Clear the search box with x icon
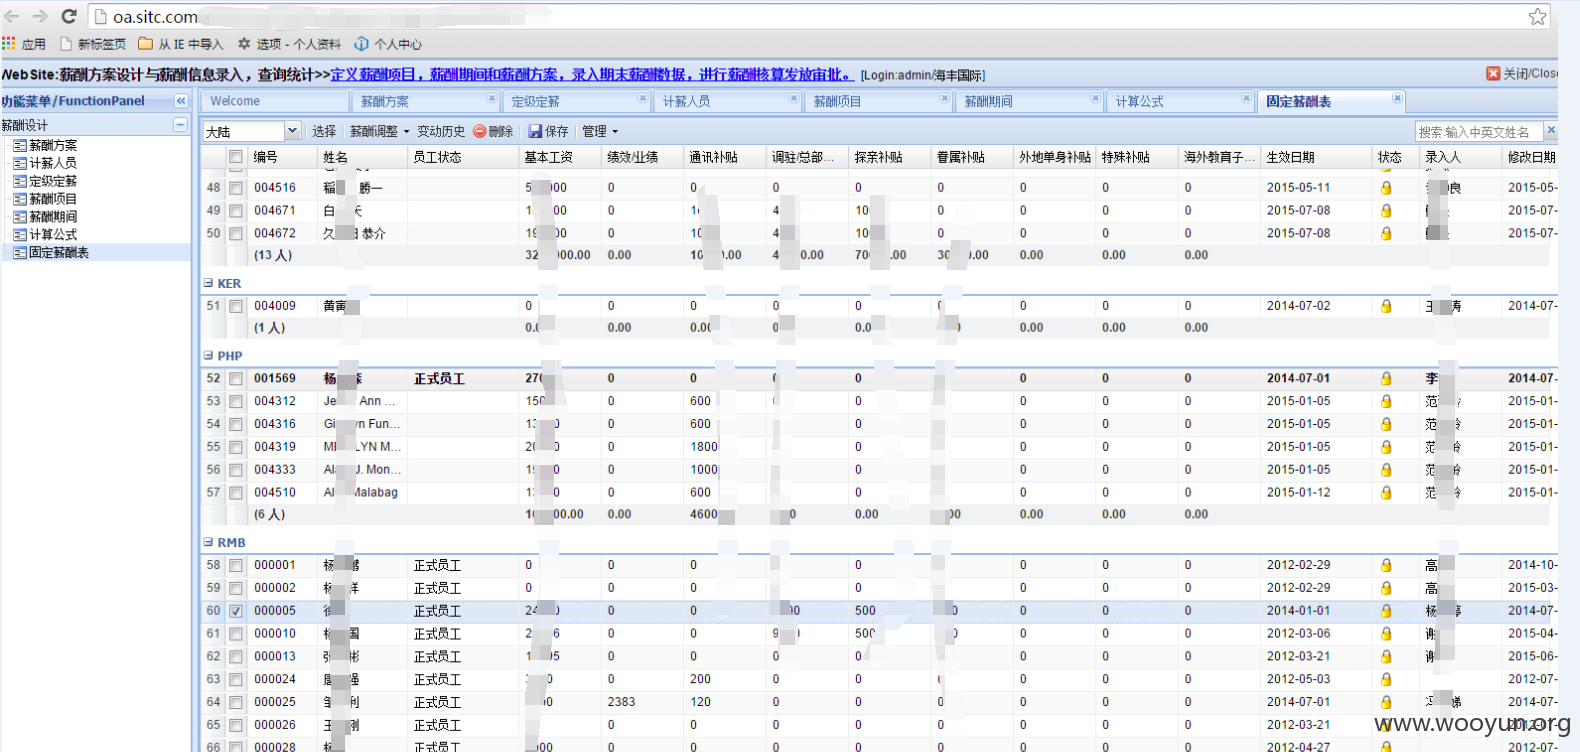The height and width of the screenshot is (752, 1580). point(1551,131)
